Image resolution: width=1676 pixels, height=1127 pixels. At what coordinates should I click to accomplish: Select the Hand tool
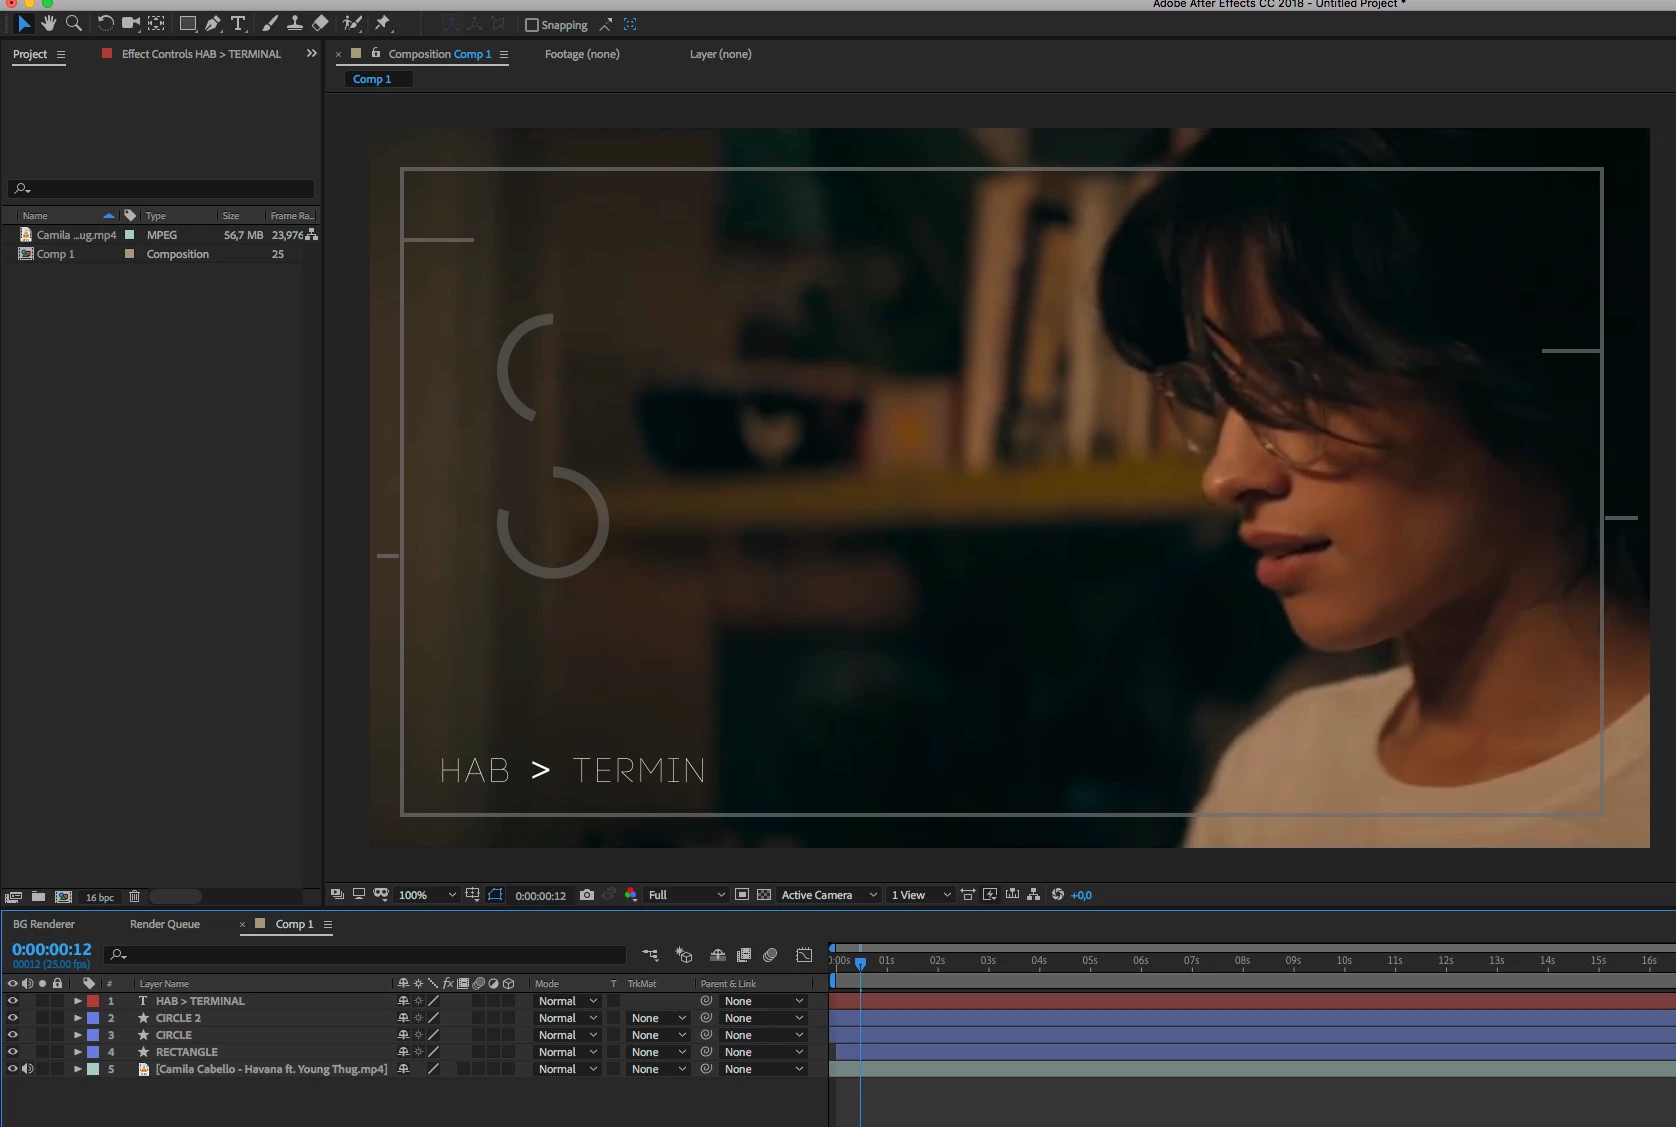pos(49,23)
